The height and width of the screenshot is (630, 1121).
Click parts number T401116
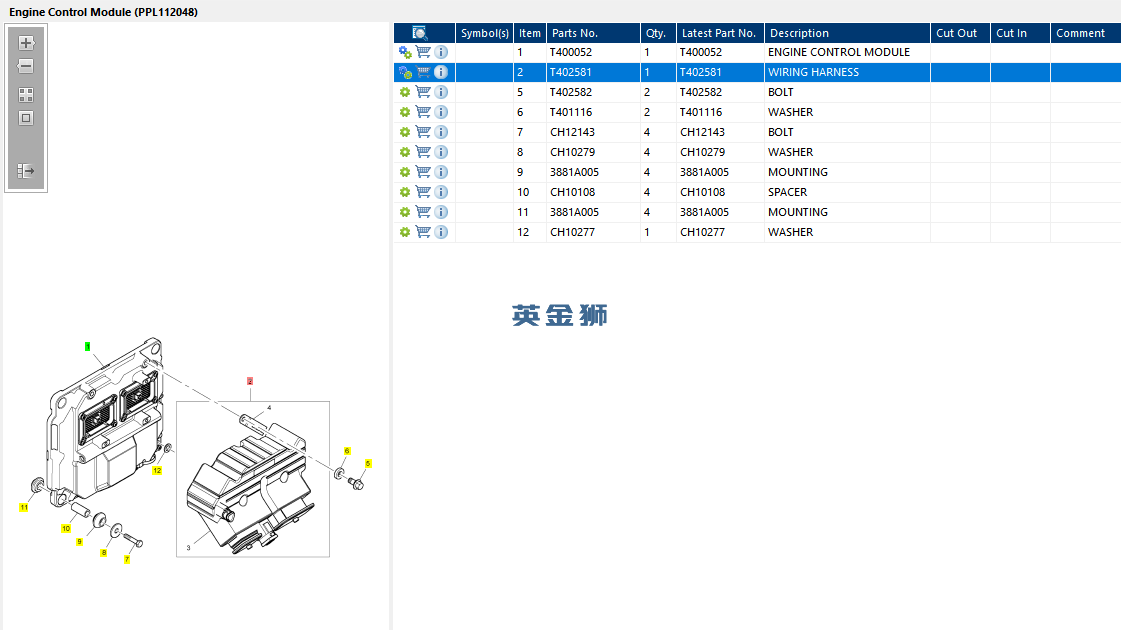point(571,112)
